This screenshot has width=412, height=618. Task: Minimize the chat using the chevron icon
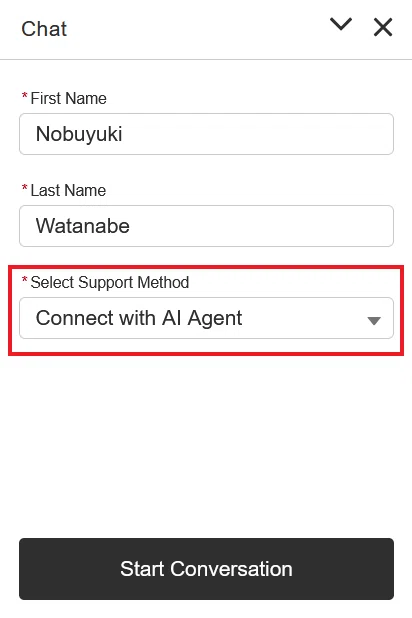pyautogui.click(x=341, y=24)
